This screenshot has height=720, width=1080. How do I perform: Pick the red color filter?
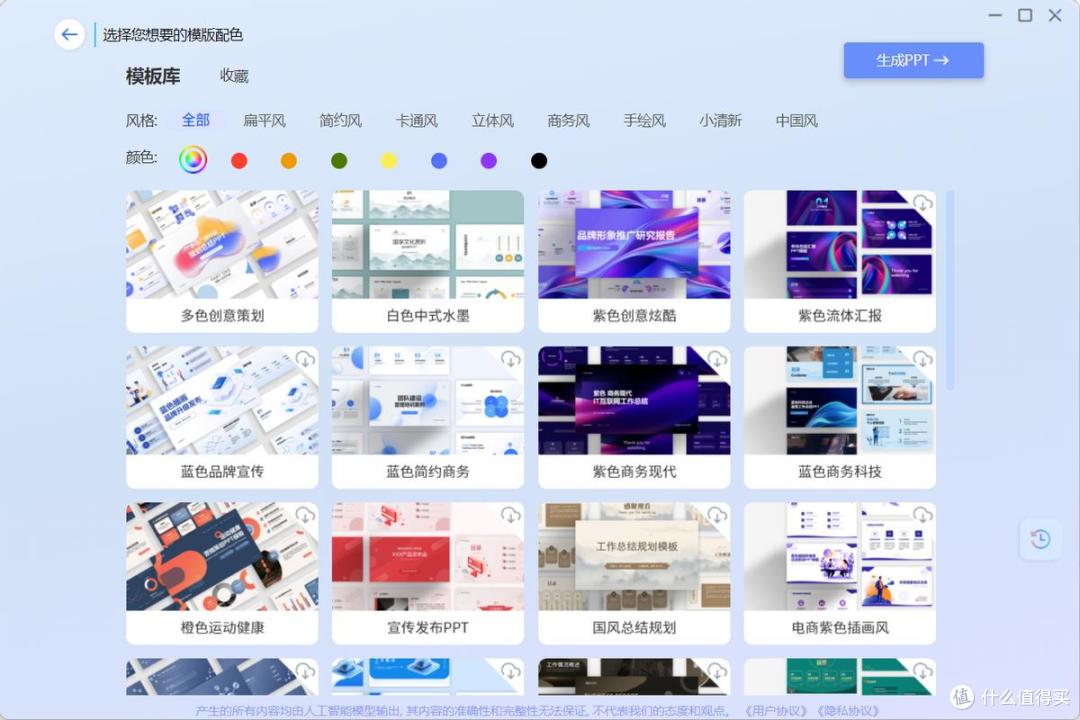pyautogui.click(x=239, y=161)
